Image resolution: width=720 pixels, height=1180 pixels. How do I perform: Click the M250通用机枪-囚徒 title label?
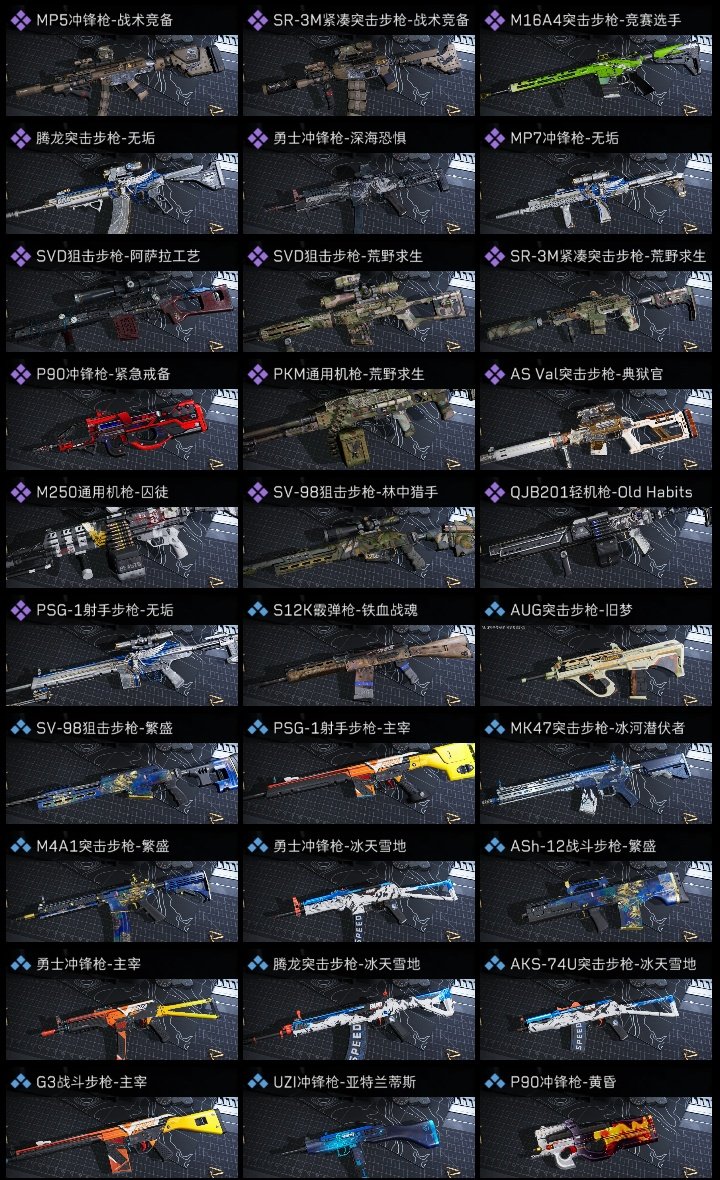pos(102,492)
